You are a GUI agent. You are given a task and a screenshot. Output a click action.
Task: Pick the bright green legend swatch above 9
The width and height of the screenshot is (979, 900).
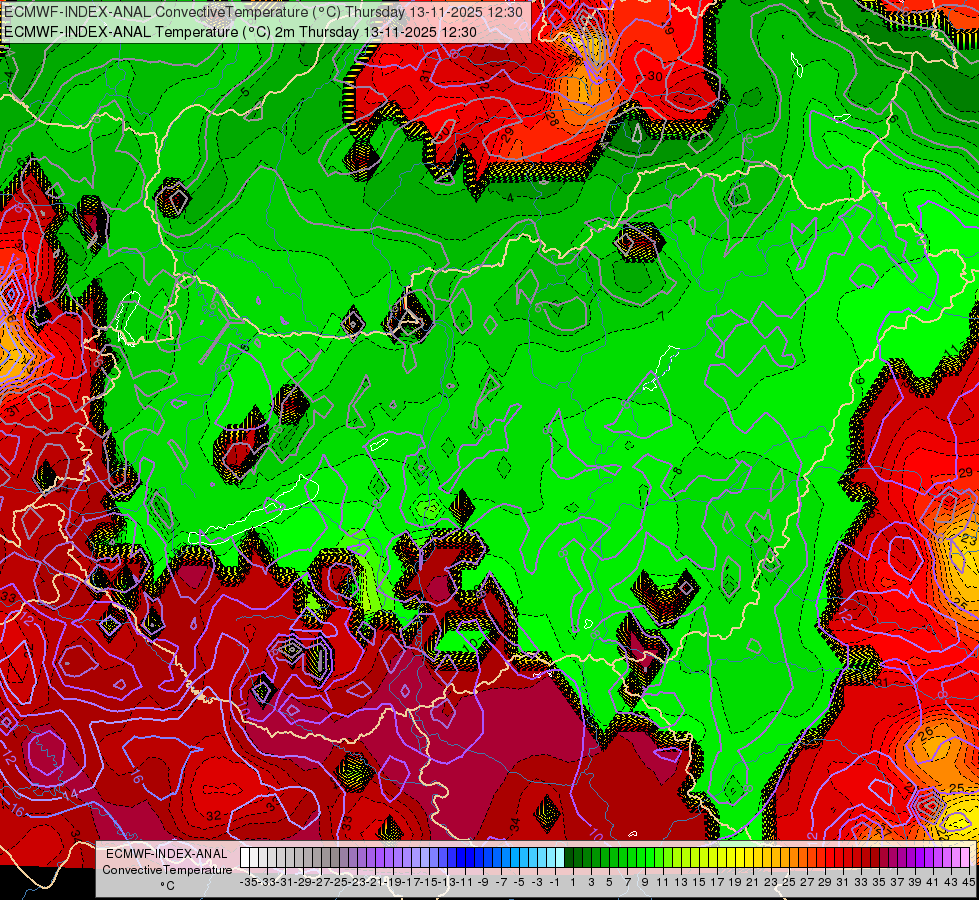tap(641, 857)
